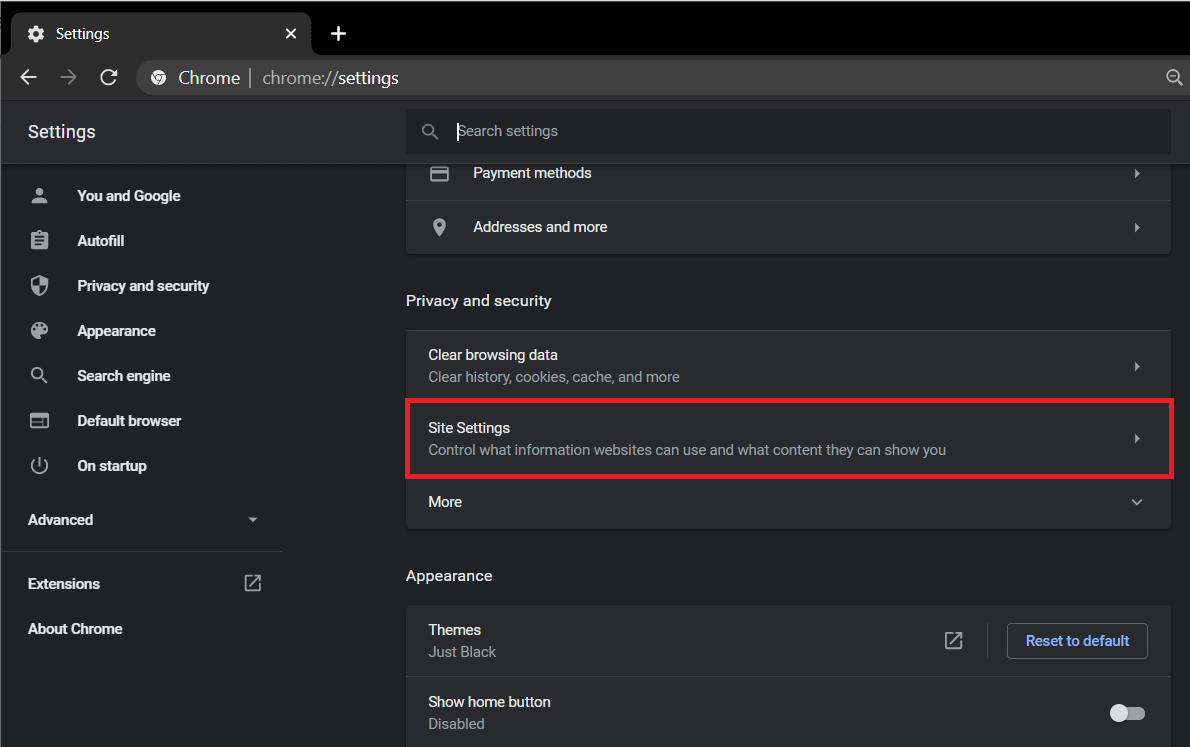This screenshot has height=747, width=1190.
Task: Open Site Settings row arrow
Action: [x=1136, y=439]
